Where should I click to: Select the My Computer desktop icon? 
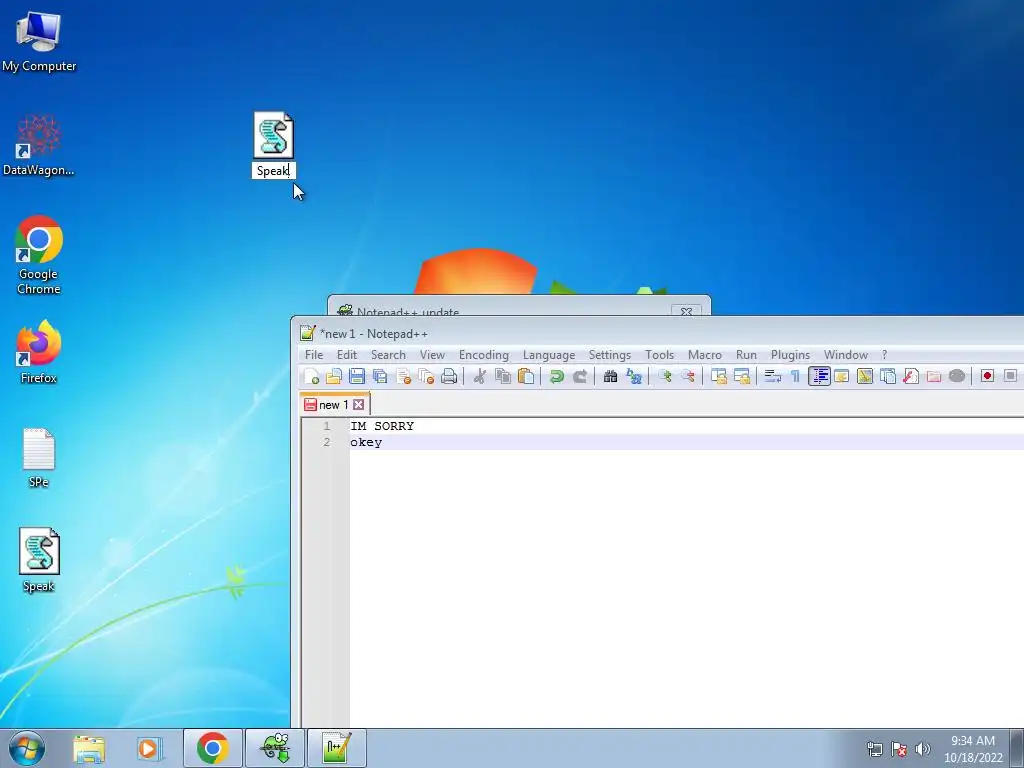tap(39, 40)
